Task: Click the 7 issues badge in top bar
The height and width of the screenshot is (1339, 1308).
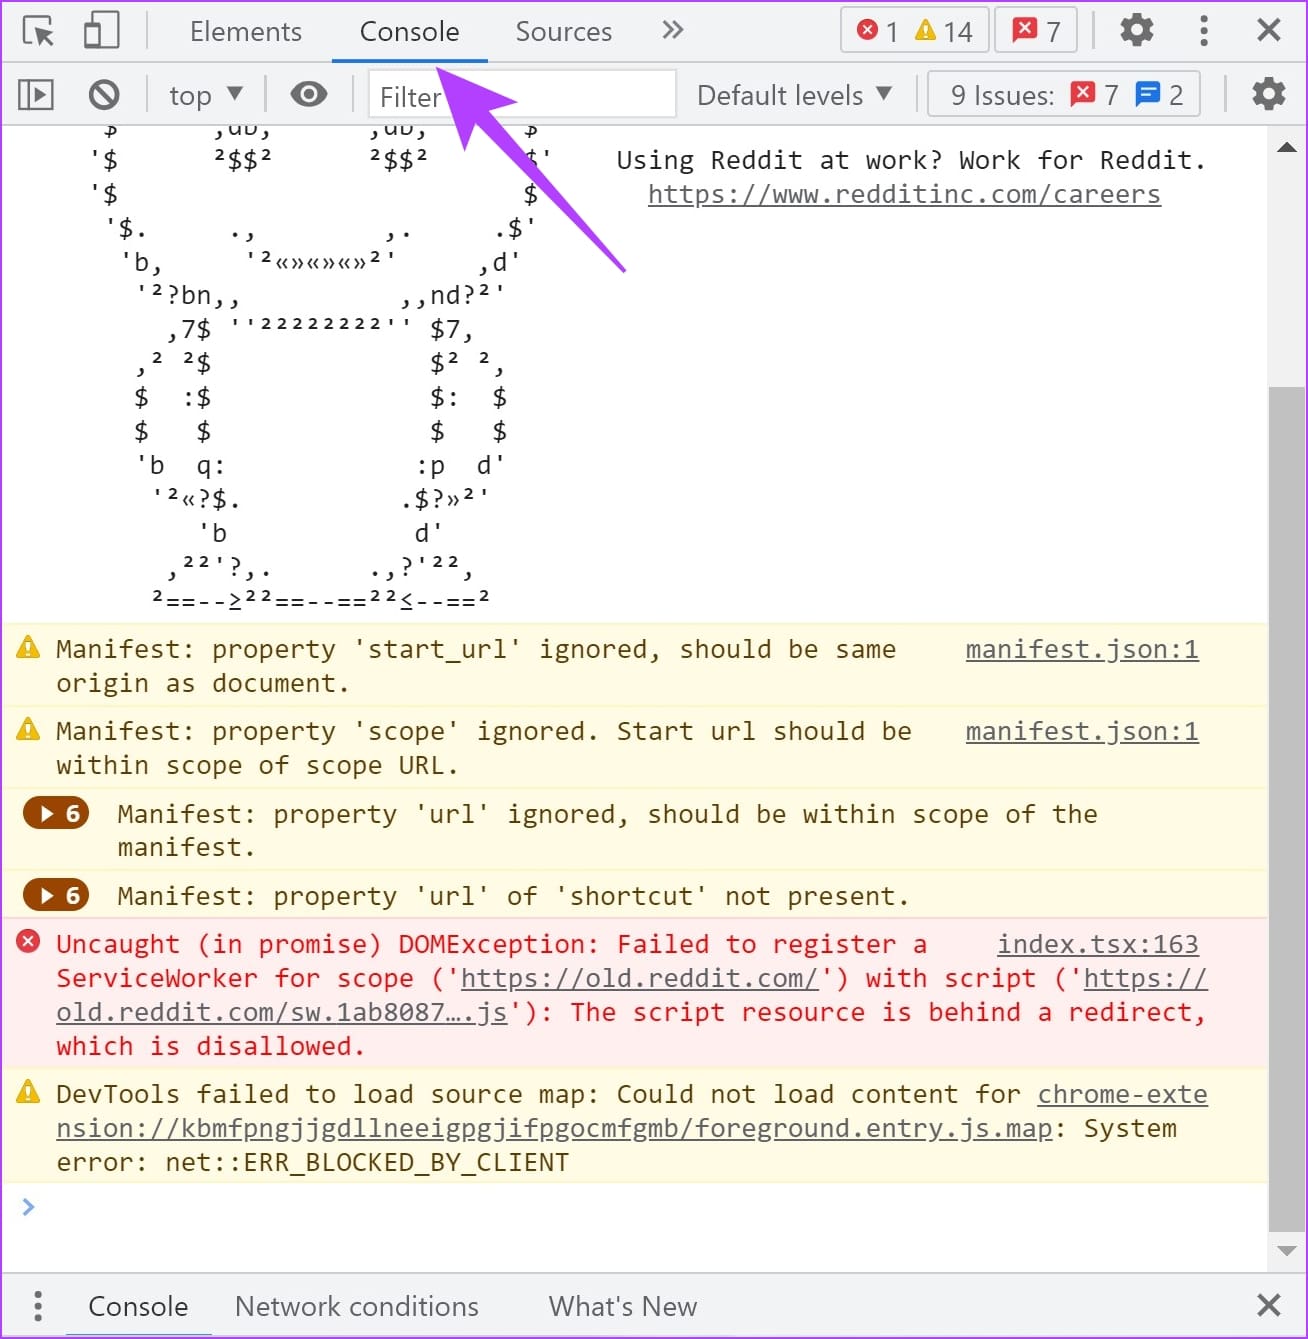Action: pos(1037,31)
